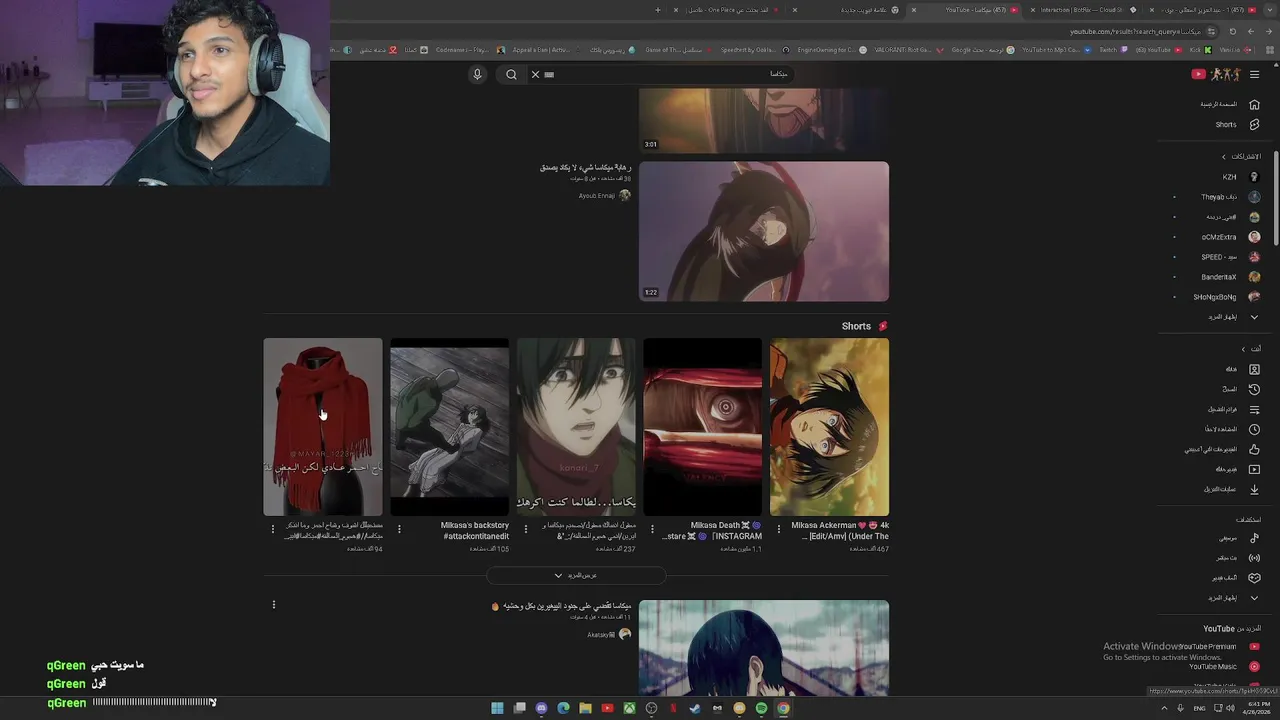The image size is (1280, 720).
Task: Expand the show more subscriptions chevron
Action: (1254, 317)
